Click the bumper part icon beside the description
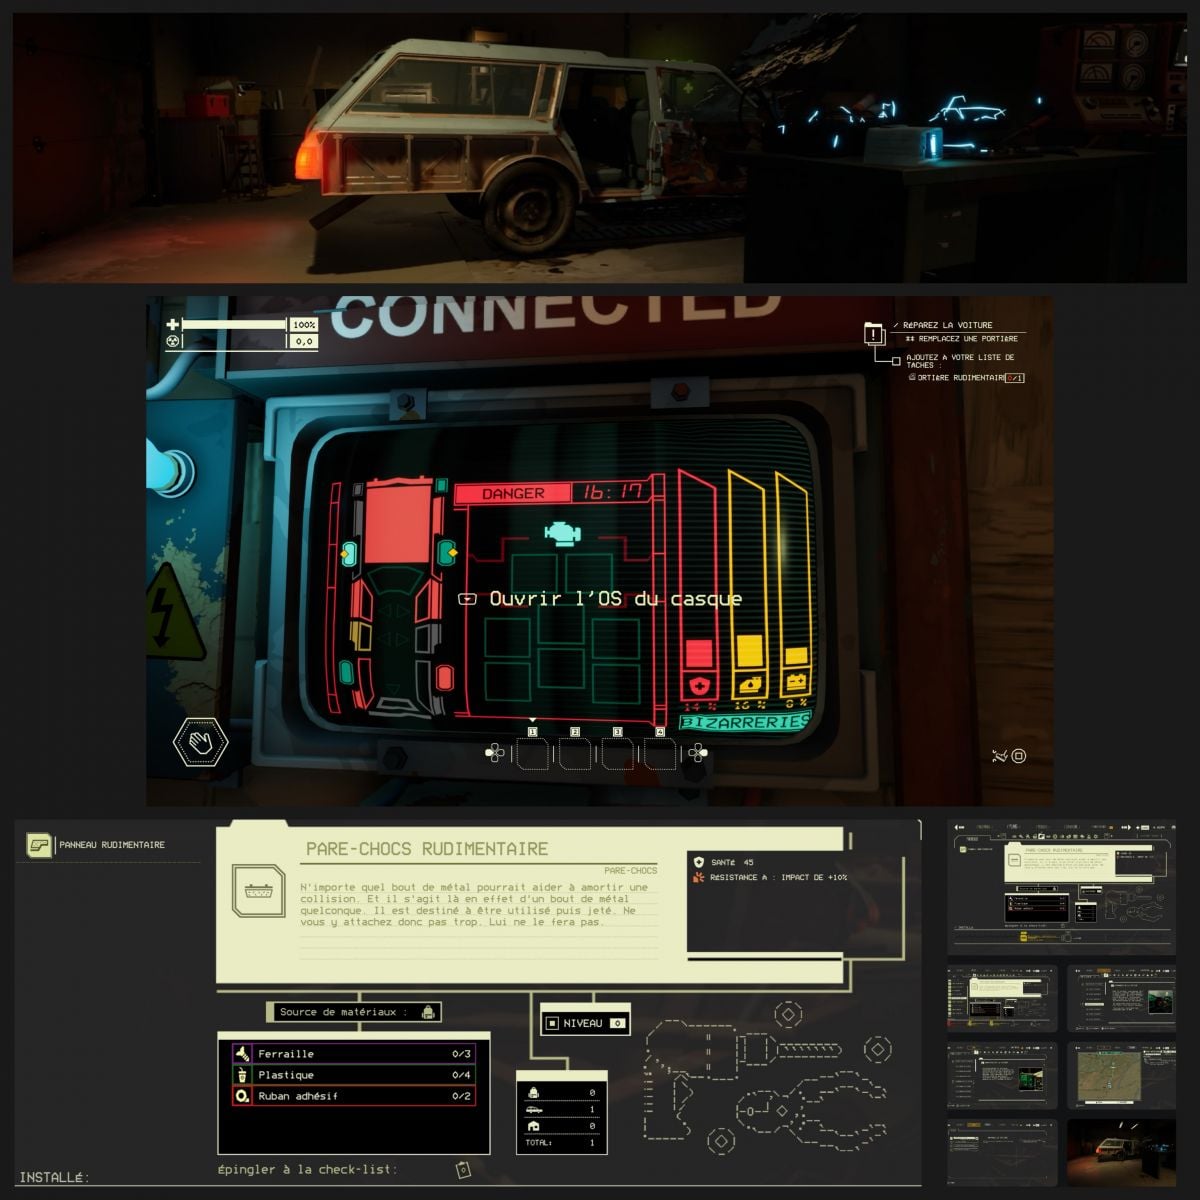Image resolution: width=1200 pixels, height=1200 pixels. [259, 892]
